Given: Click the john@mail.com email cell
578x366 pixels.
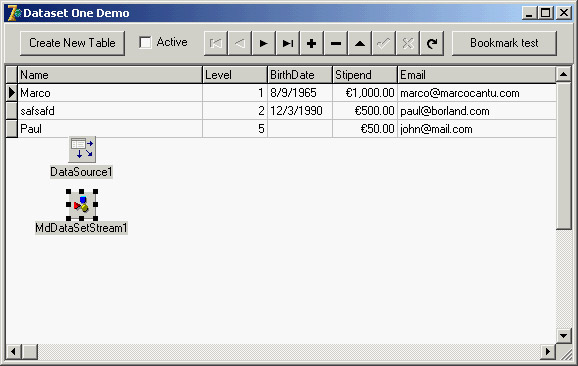Looking at the screenshot, I should [x=477, y=129].
